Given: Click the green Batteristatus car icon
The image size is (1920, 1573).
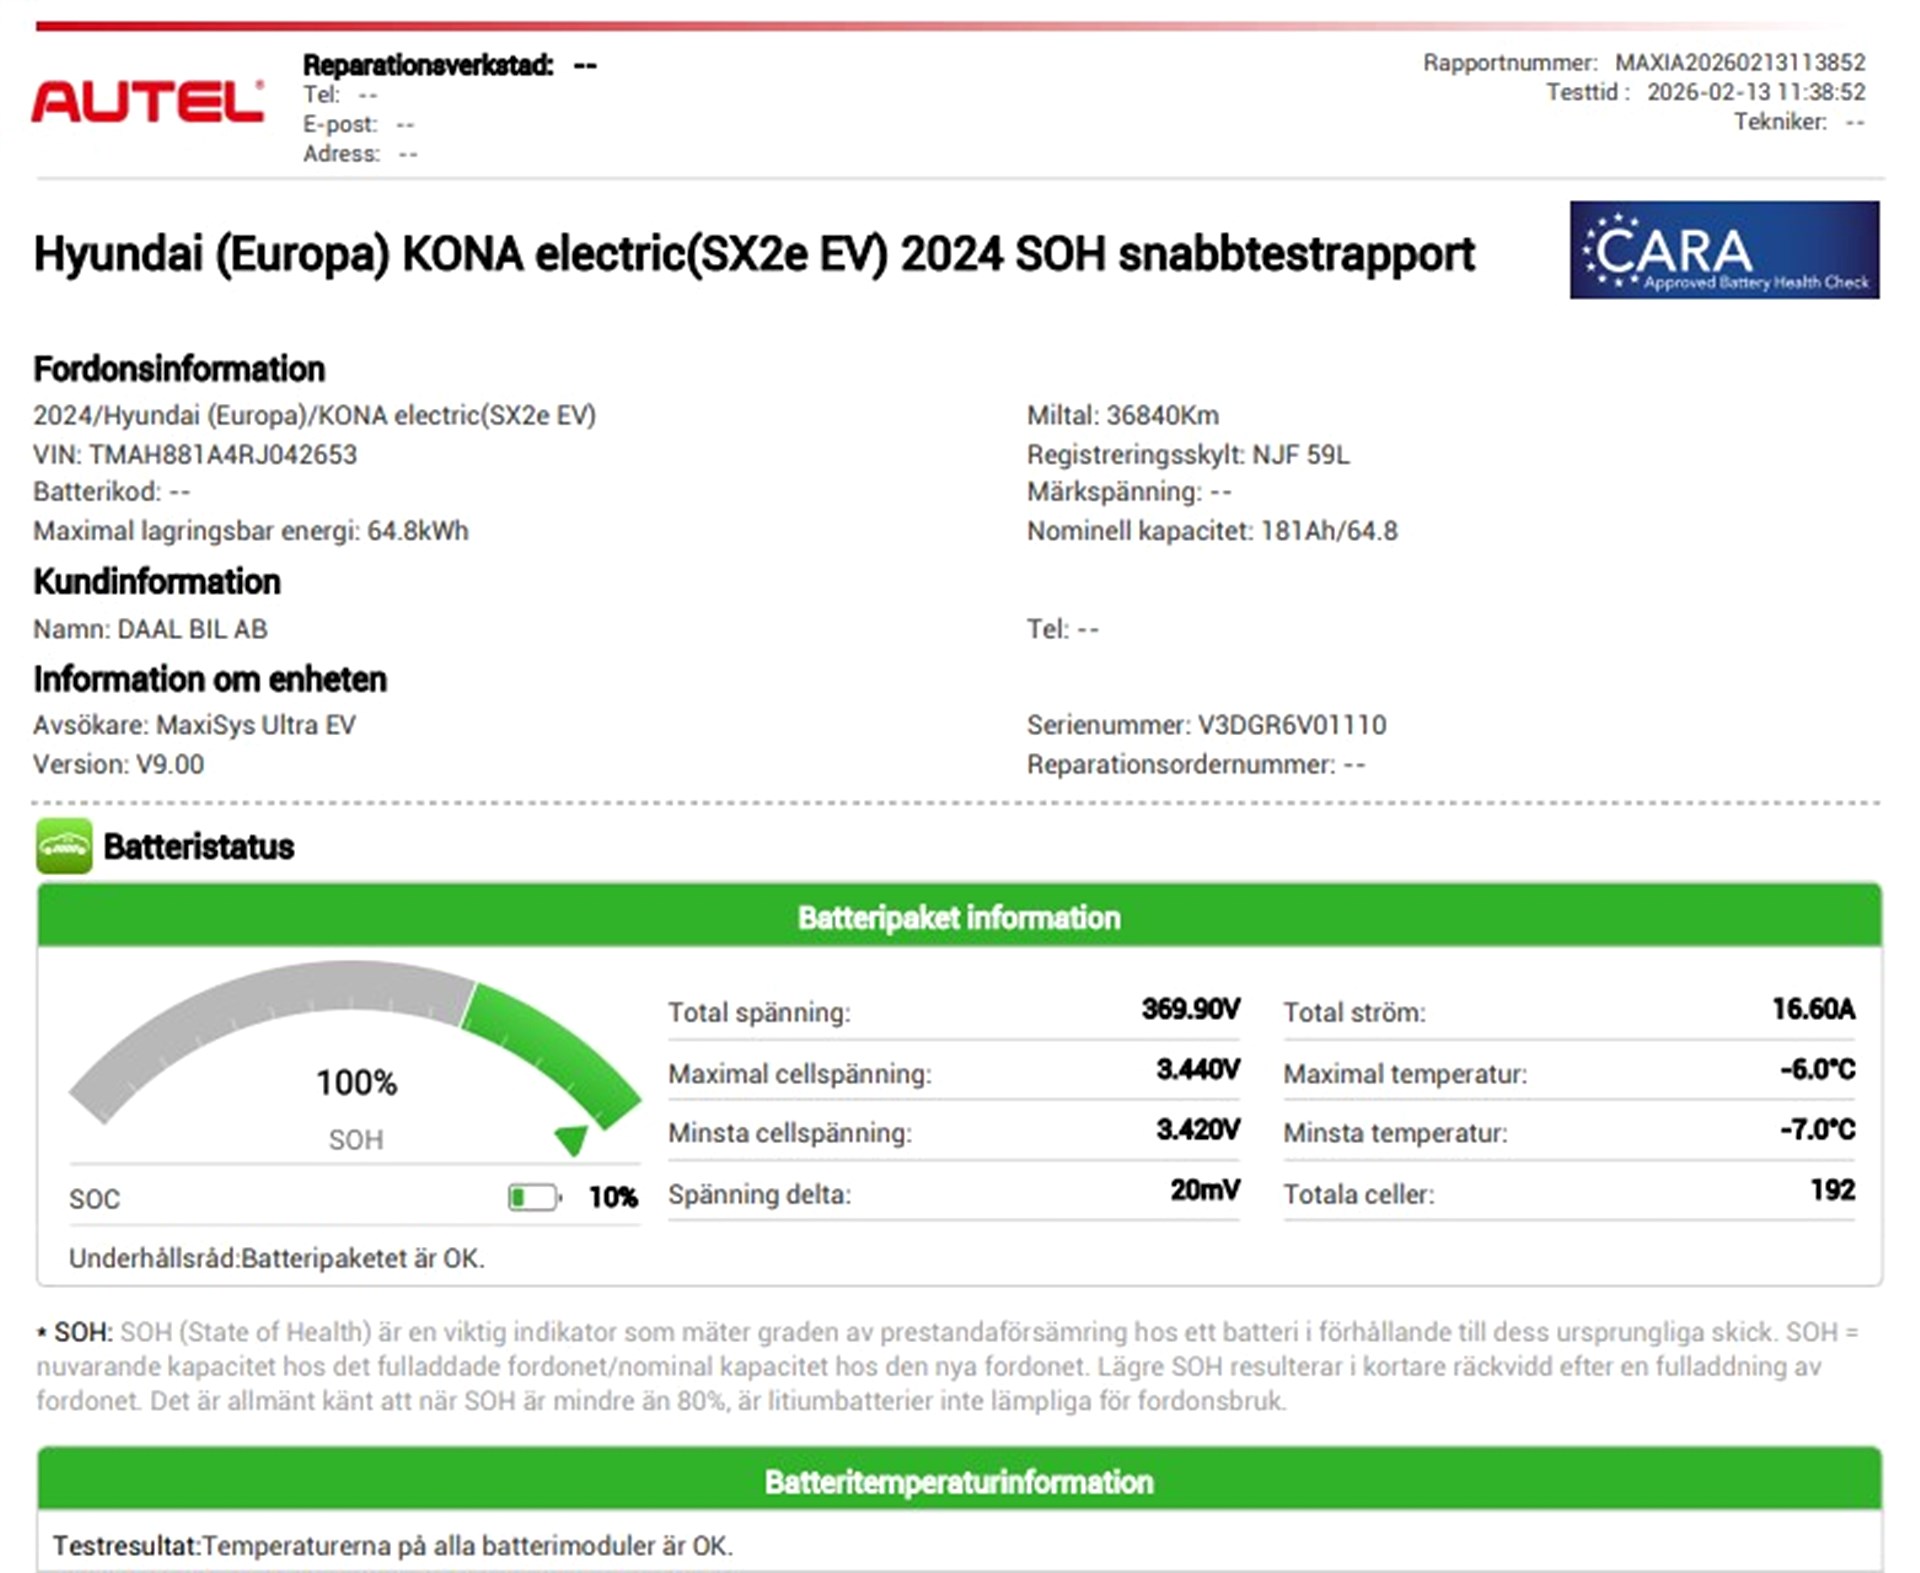Looking at the screenshot, I should [x=64, y=846].
